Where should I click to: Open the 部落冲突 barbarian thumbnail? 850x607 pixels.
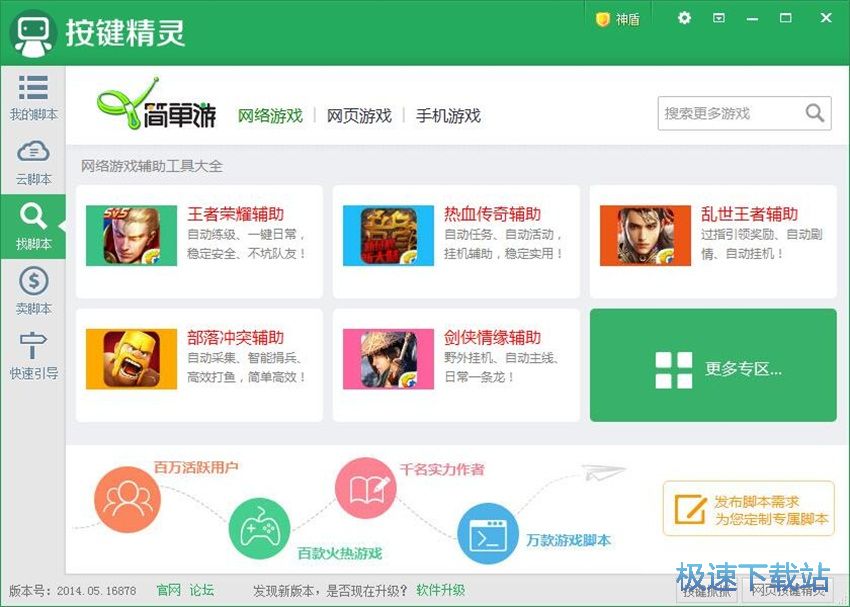point(131,359)
